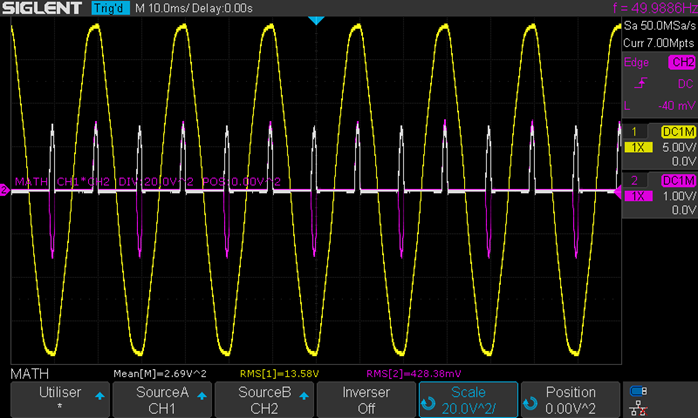This screenshot has width=699, height=419.
Task: Click the MATH CH1*CH2 trace label
Action: pos(148,182)
